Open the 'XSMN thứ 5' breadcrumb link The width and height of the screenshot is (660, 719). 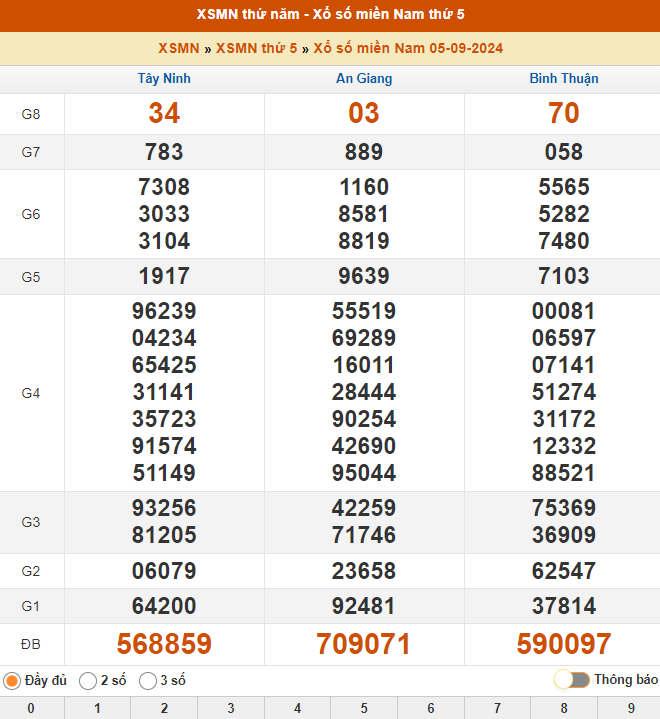point(256,48)
